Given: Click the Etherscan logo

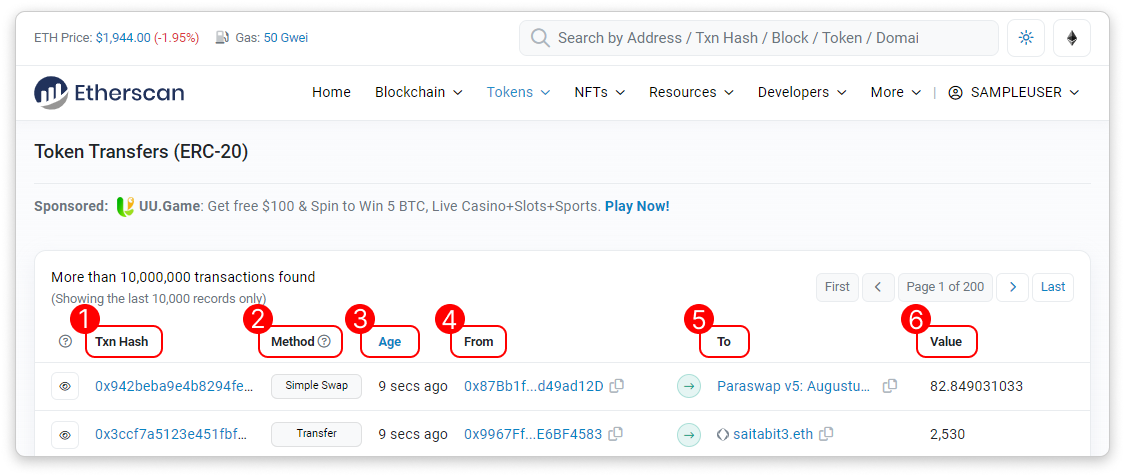Looking at the screenshot, I should [x=109, y=92].
